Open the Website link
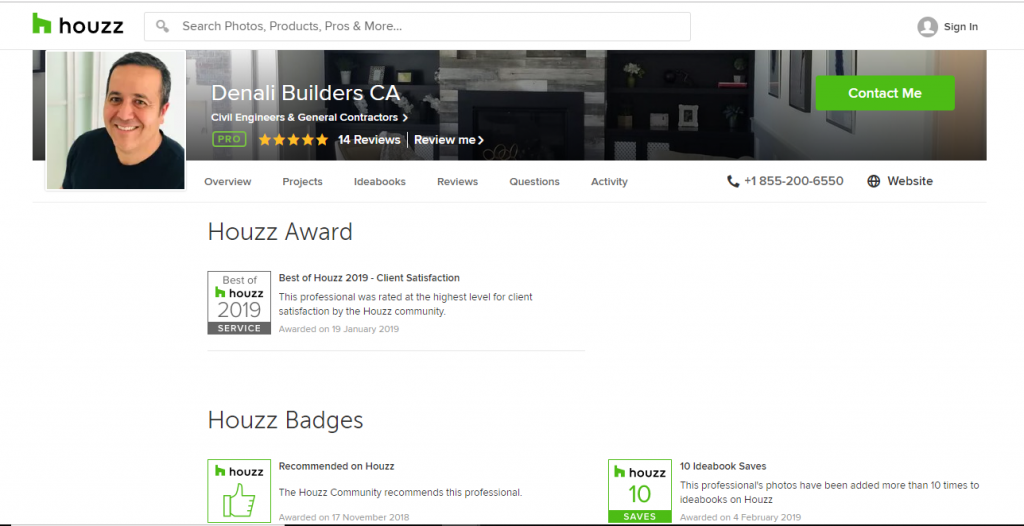Screen dimensions: 1024x526 [910, 182]
